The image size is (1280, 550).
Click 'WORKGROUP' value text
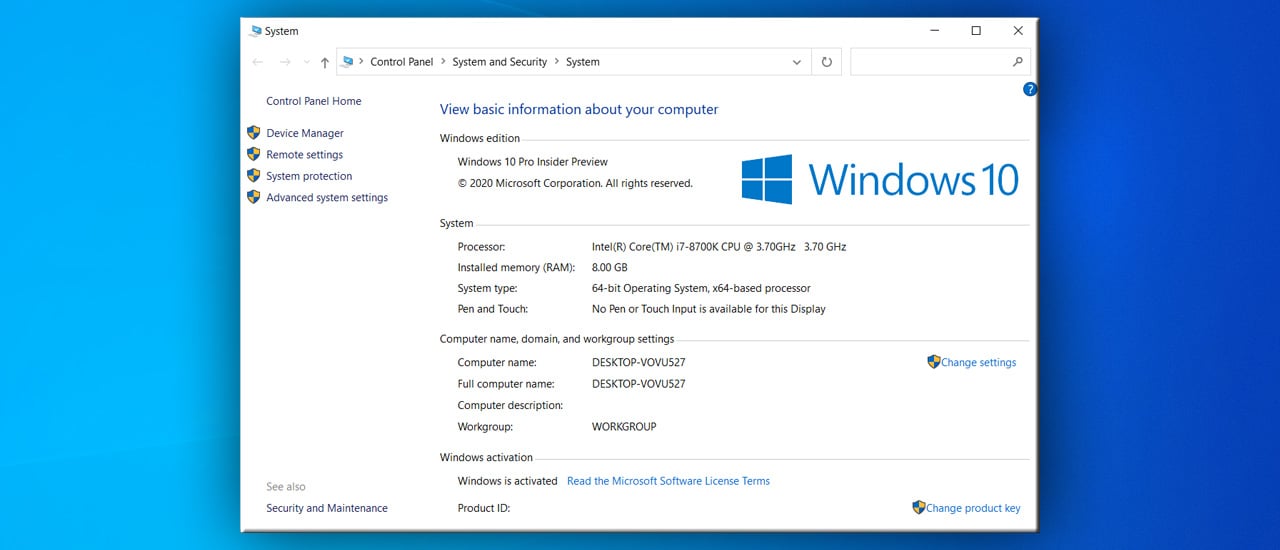pyautogui.click(x=624, y=427)
